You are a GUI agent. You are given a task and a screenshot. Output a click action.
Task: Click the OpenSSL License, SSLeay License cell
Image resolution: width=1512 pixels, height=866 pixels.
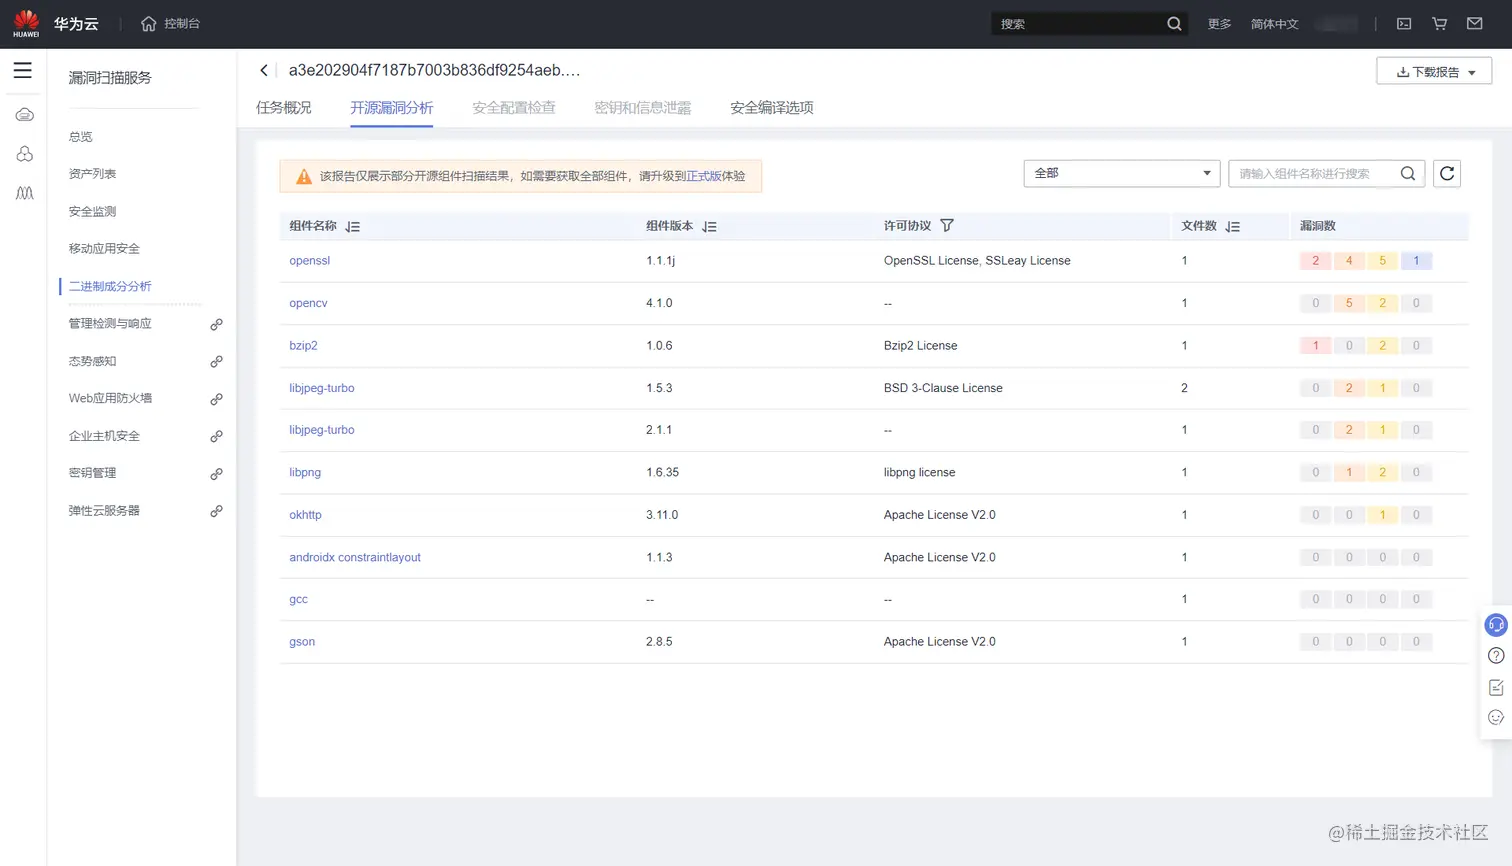[x=977, y=261]
